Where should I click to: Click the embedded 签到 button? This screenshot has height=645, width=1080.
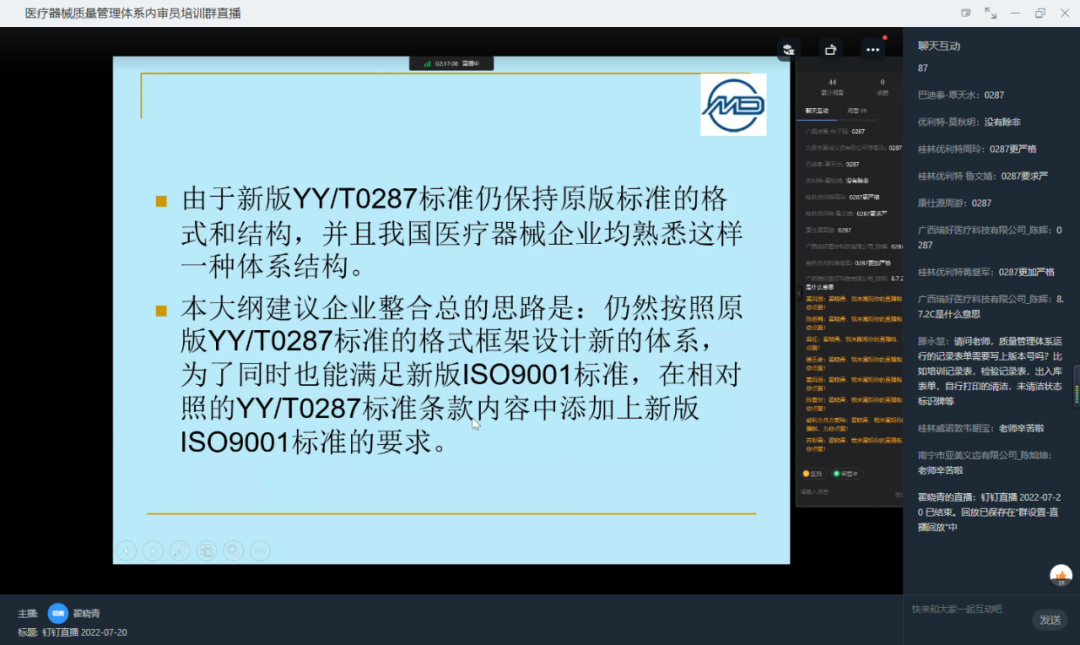pos(813,474)
